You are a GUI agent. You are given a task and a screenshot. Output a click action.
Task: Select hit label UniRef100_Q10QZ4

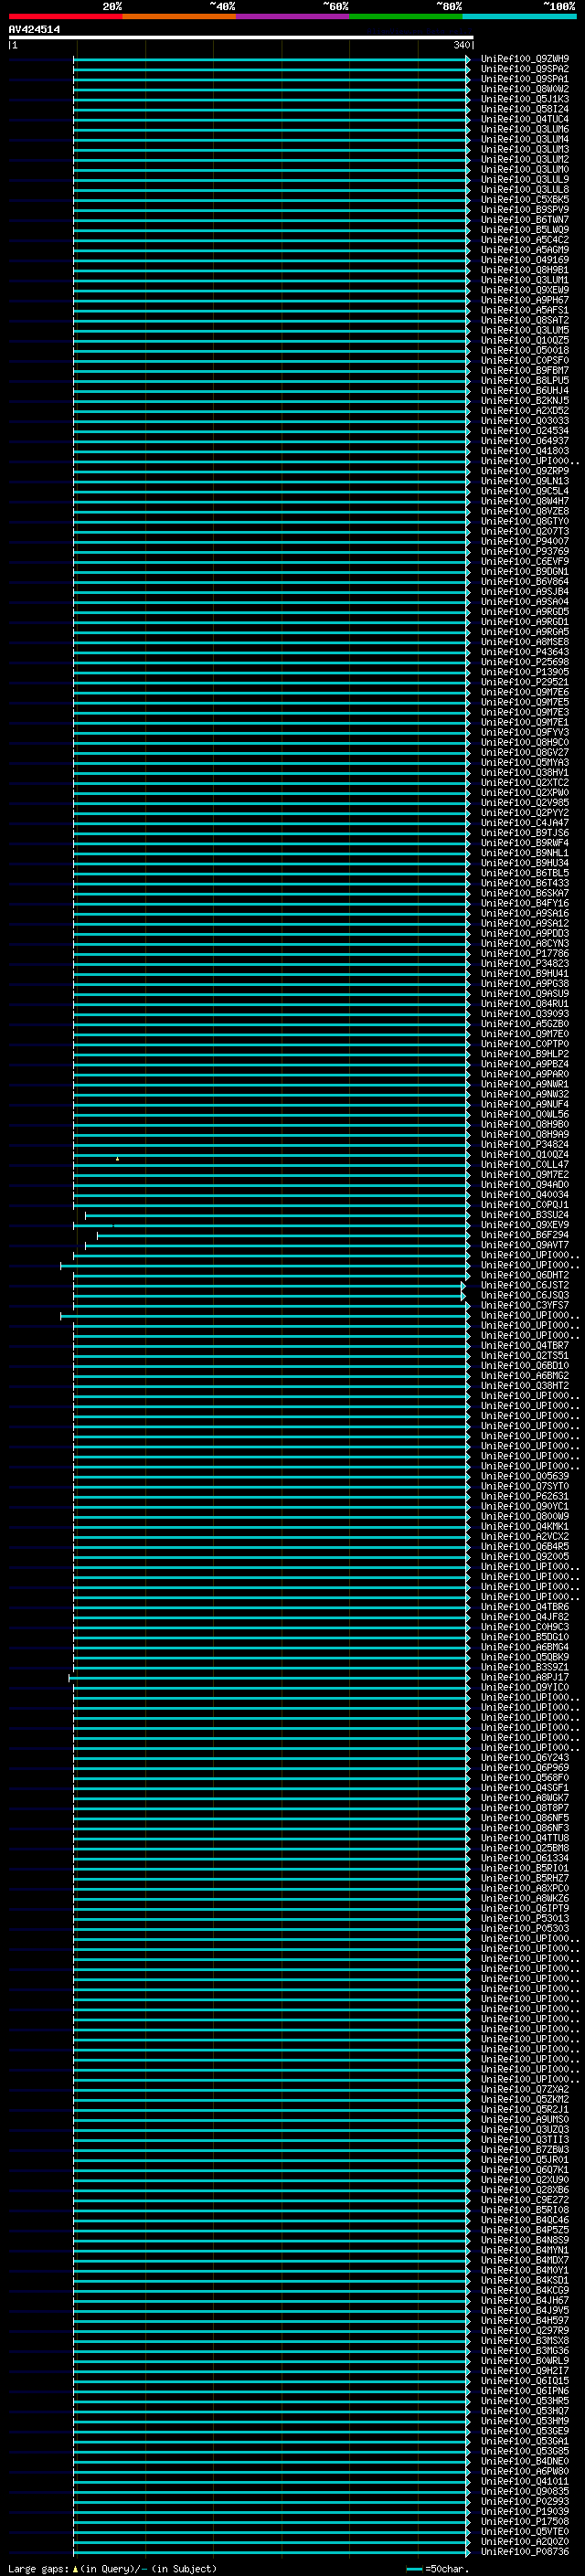pyautogui.click(x=525, y=1154)
